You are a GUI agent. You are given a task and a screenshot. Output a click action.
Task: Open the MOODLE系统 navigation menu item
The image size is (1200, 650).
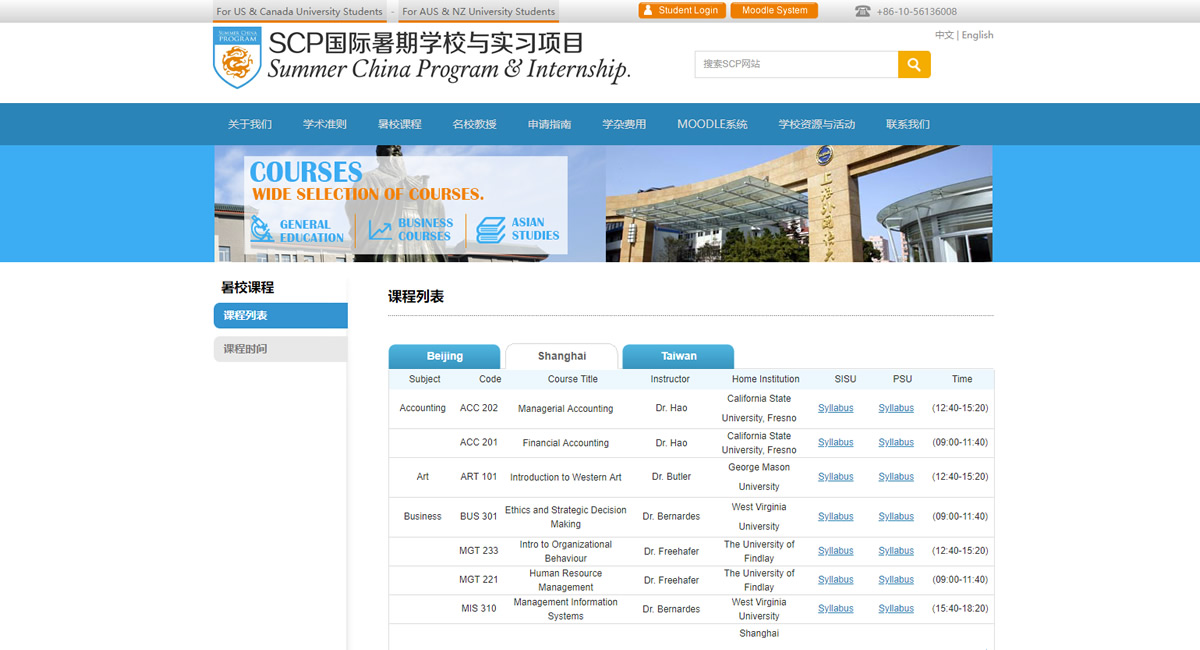[712, 124]
